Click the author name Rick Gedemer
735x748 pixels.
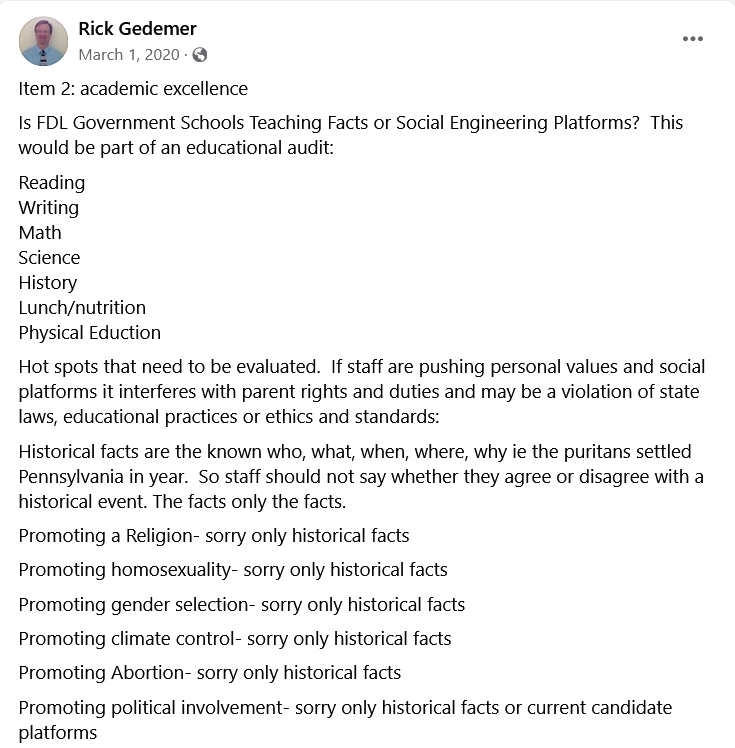(138, 28)
